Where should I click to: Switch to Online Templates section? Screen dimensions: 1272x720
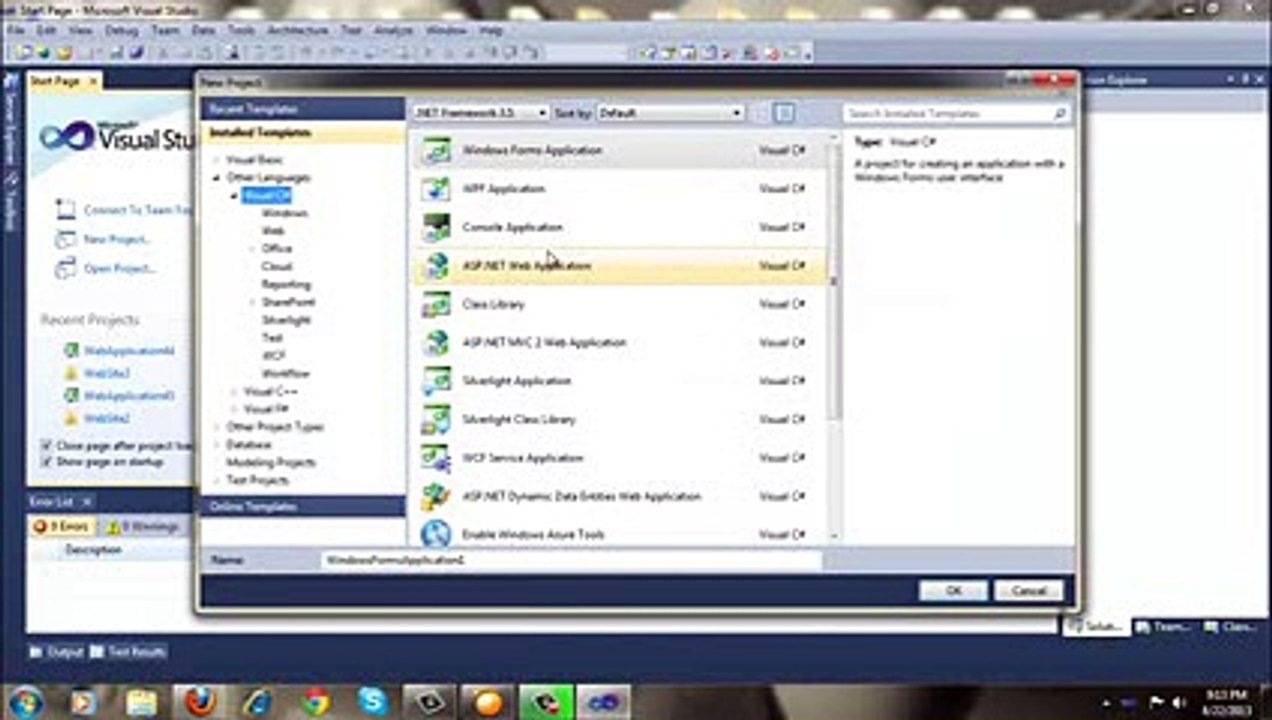pos(302,506)
